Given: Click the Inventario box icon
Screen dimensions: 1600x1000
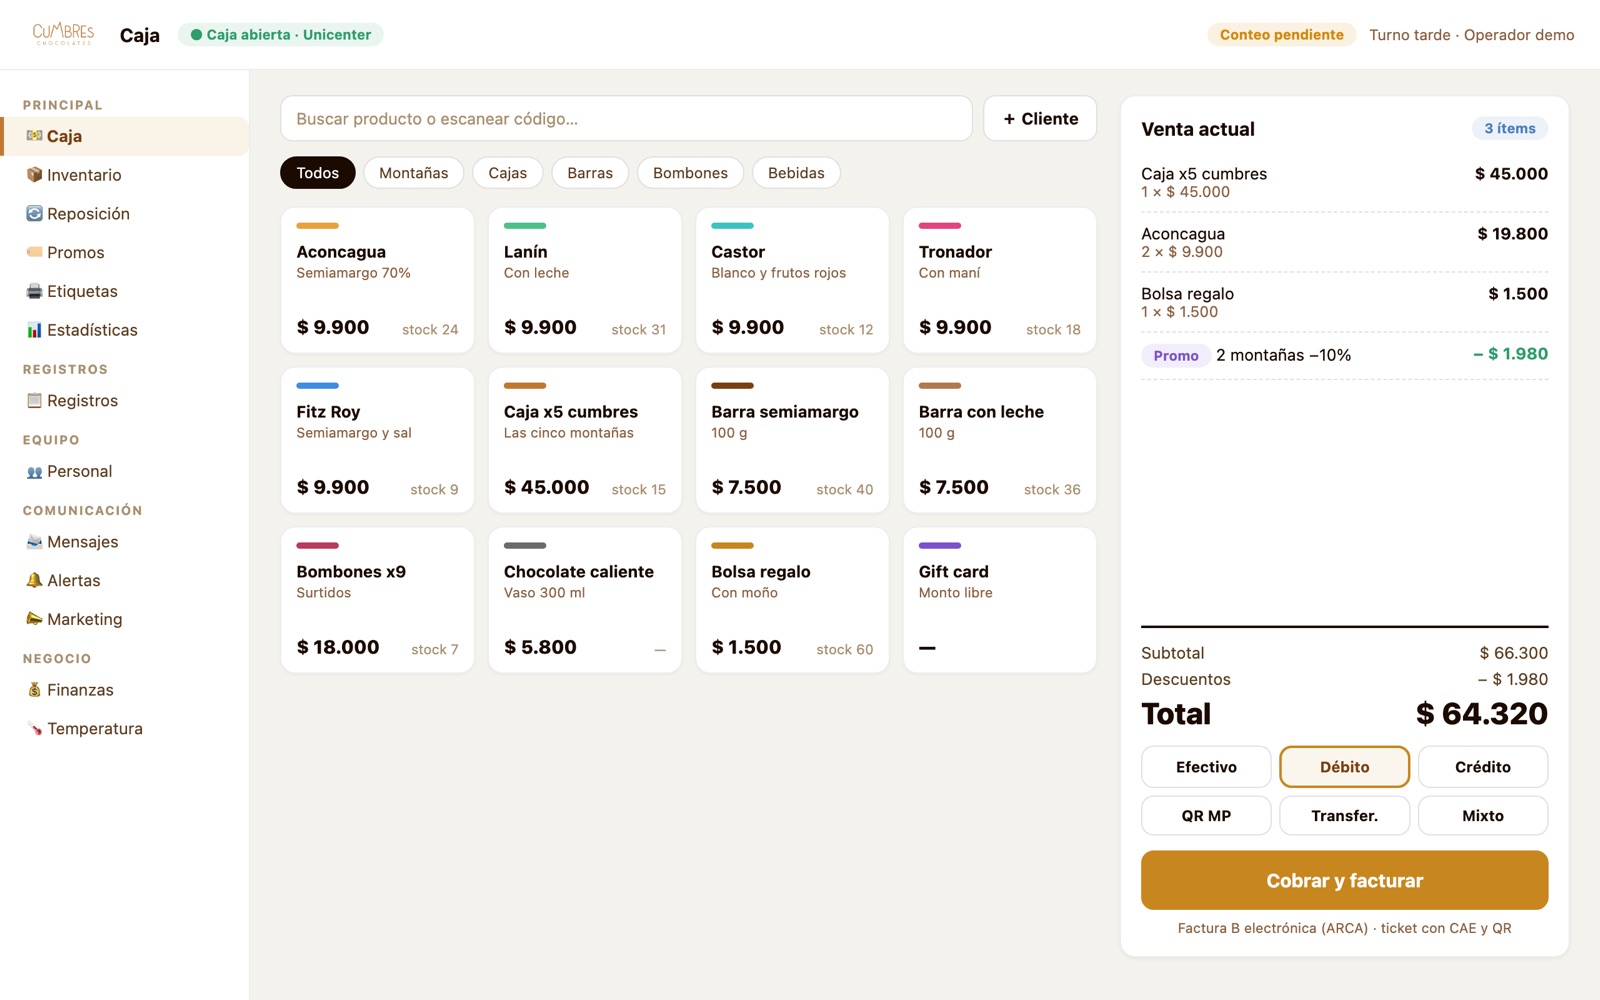Looking at the screenshot, I should [x=34, y=175].
